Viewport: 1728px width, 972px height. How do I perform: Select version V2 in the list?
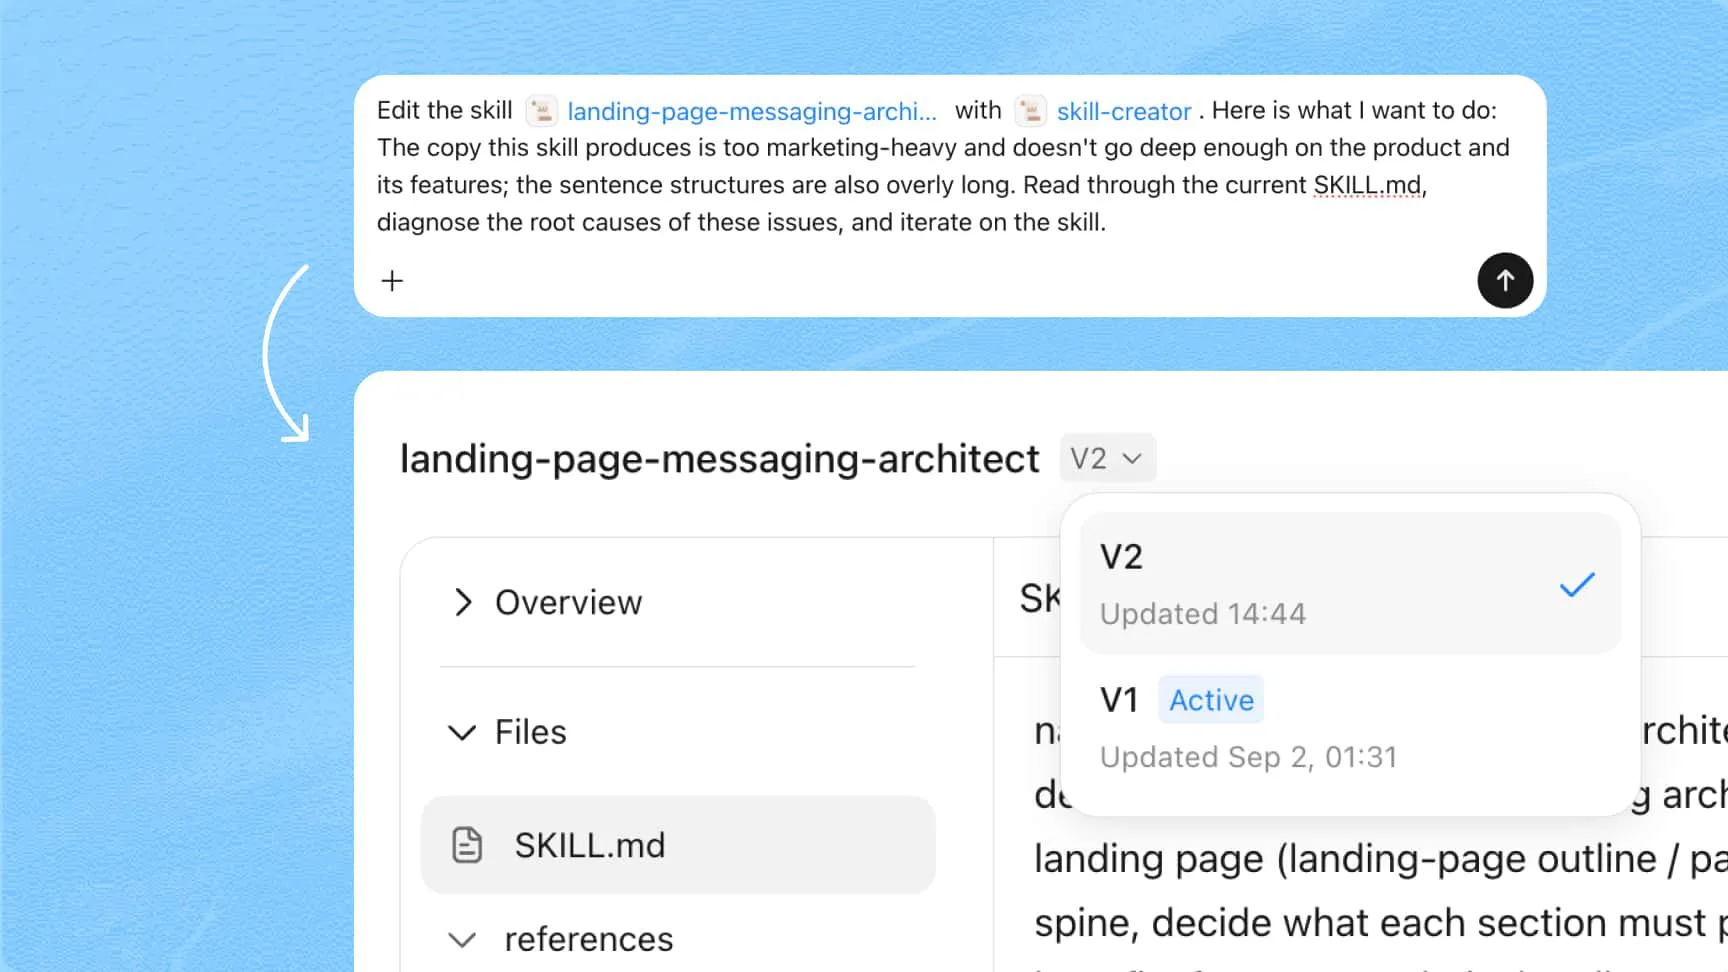pos(1350,584)
